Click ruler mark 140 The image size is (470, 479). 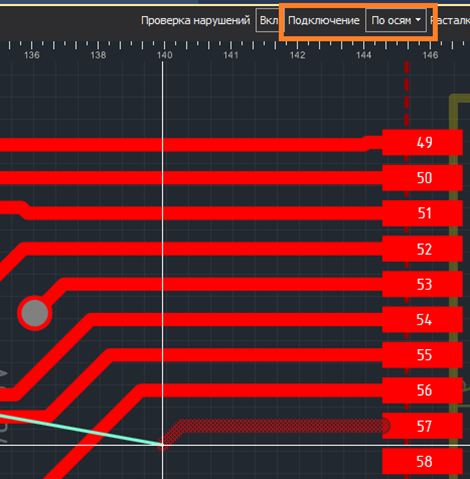click(x=164, y=55)
